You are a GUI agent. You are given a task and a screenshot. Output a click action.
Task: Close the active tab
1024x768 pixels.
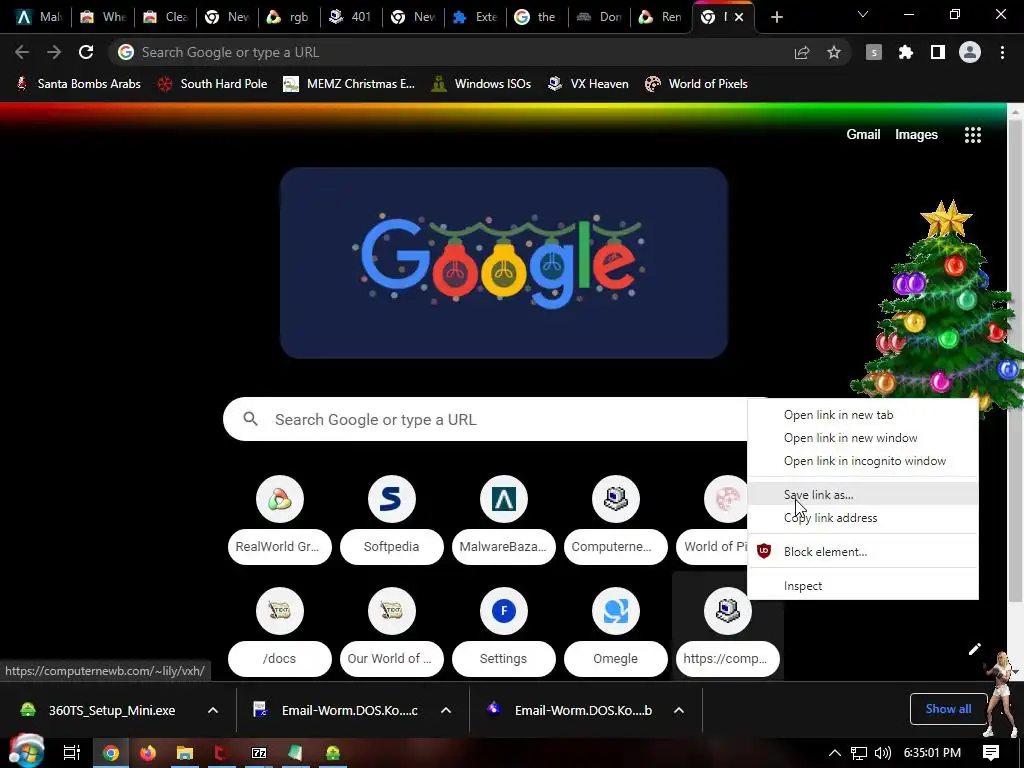739,17
